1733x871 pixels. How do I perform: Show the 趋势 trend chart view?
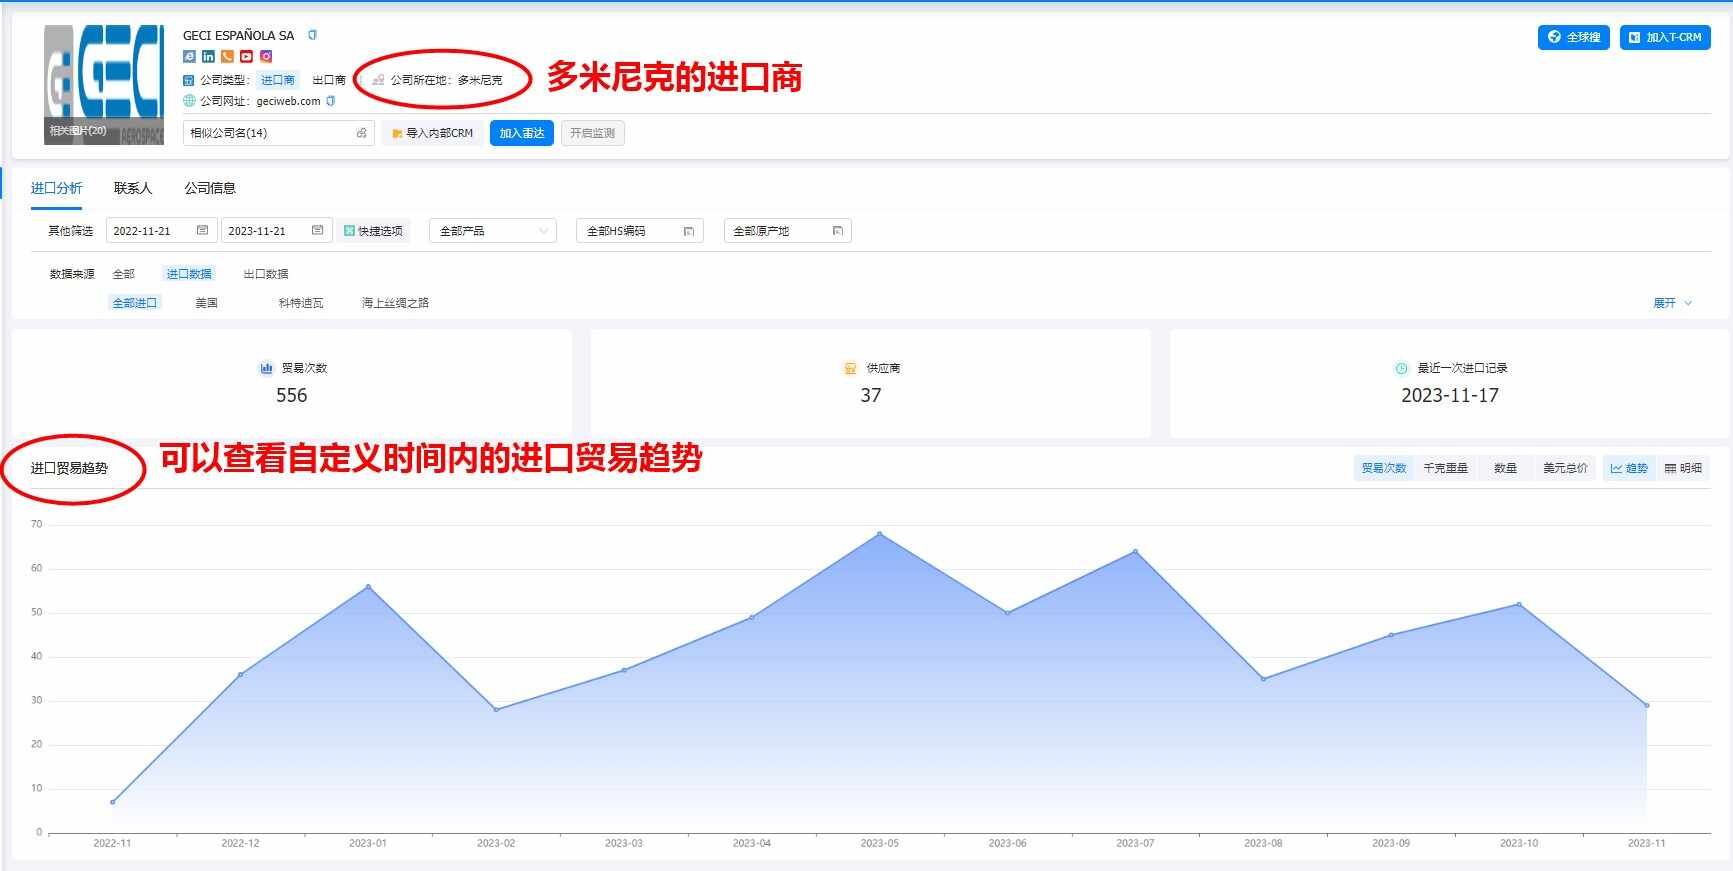tap(1629, 468)
